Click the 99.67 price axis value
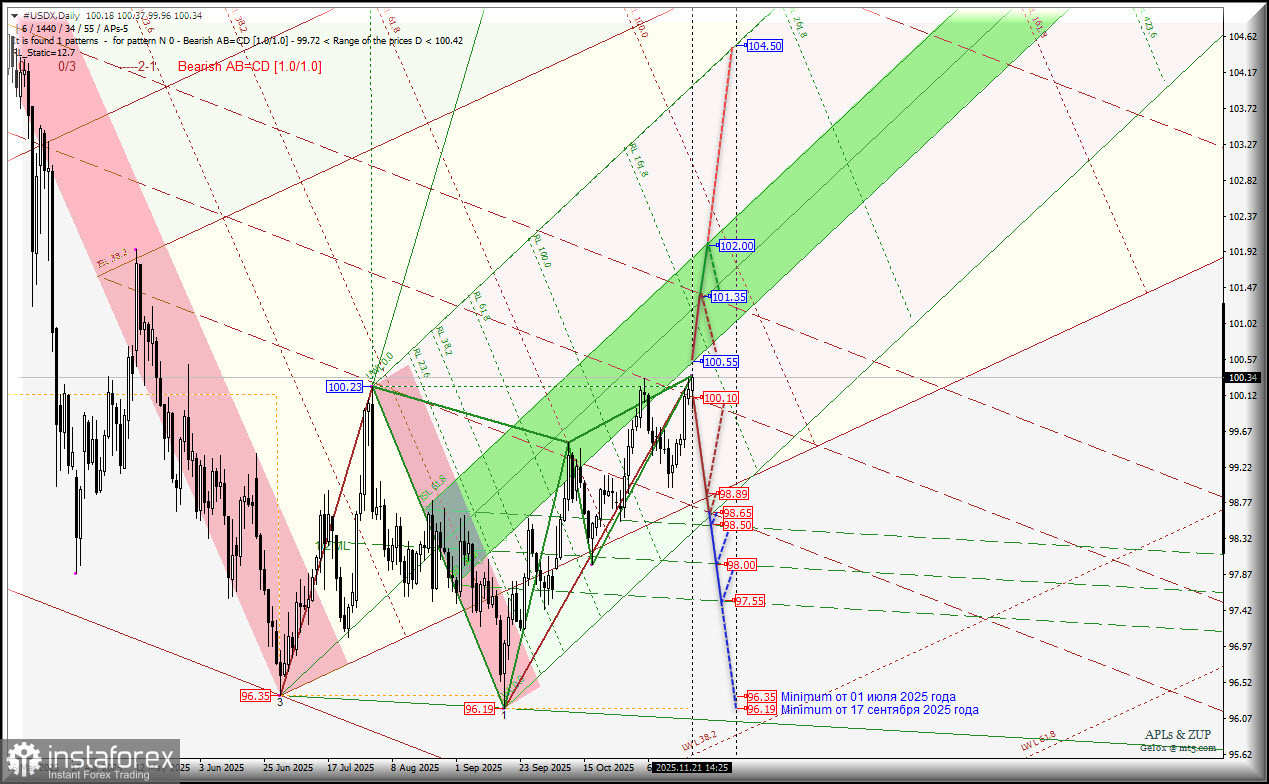This screenshot has height=784, width=1269. 1240,432
